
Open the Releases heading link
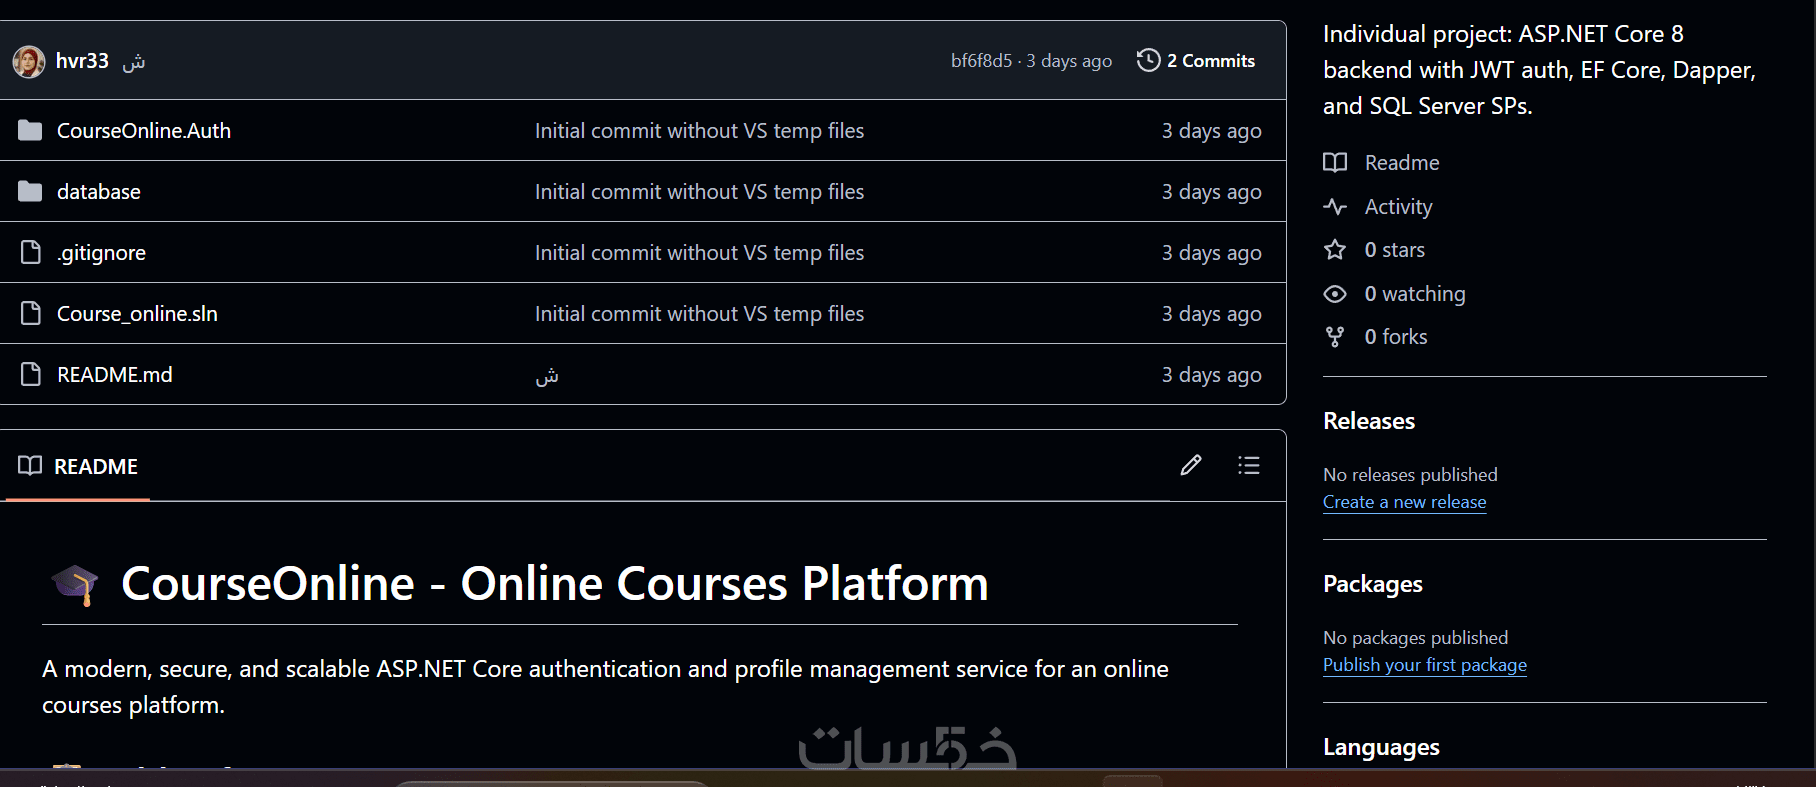point(1369,421)
